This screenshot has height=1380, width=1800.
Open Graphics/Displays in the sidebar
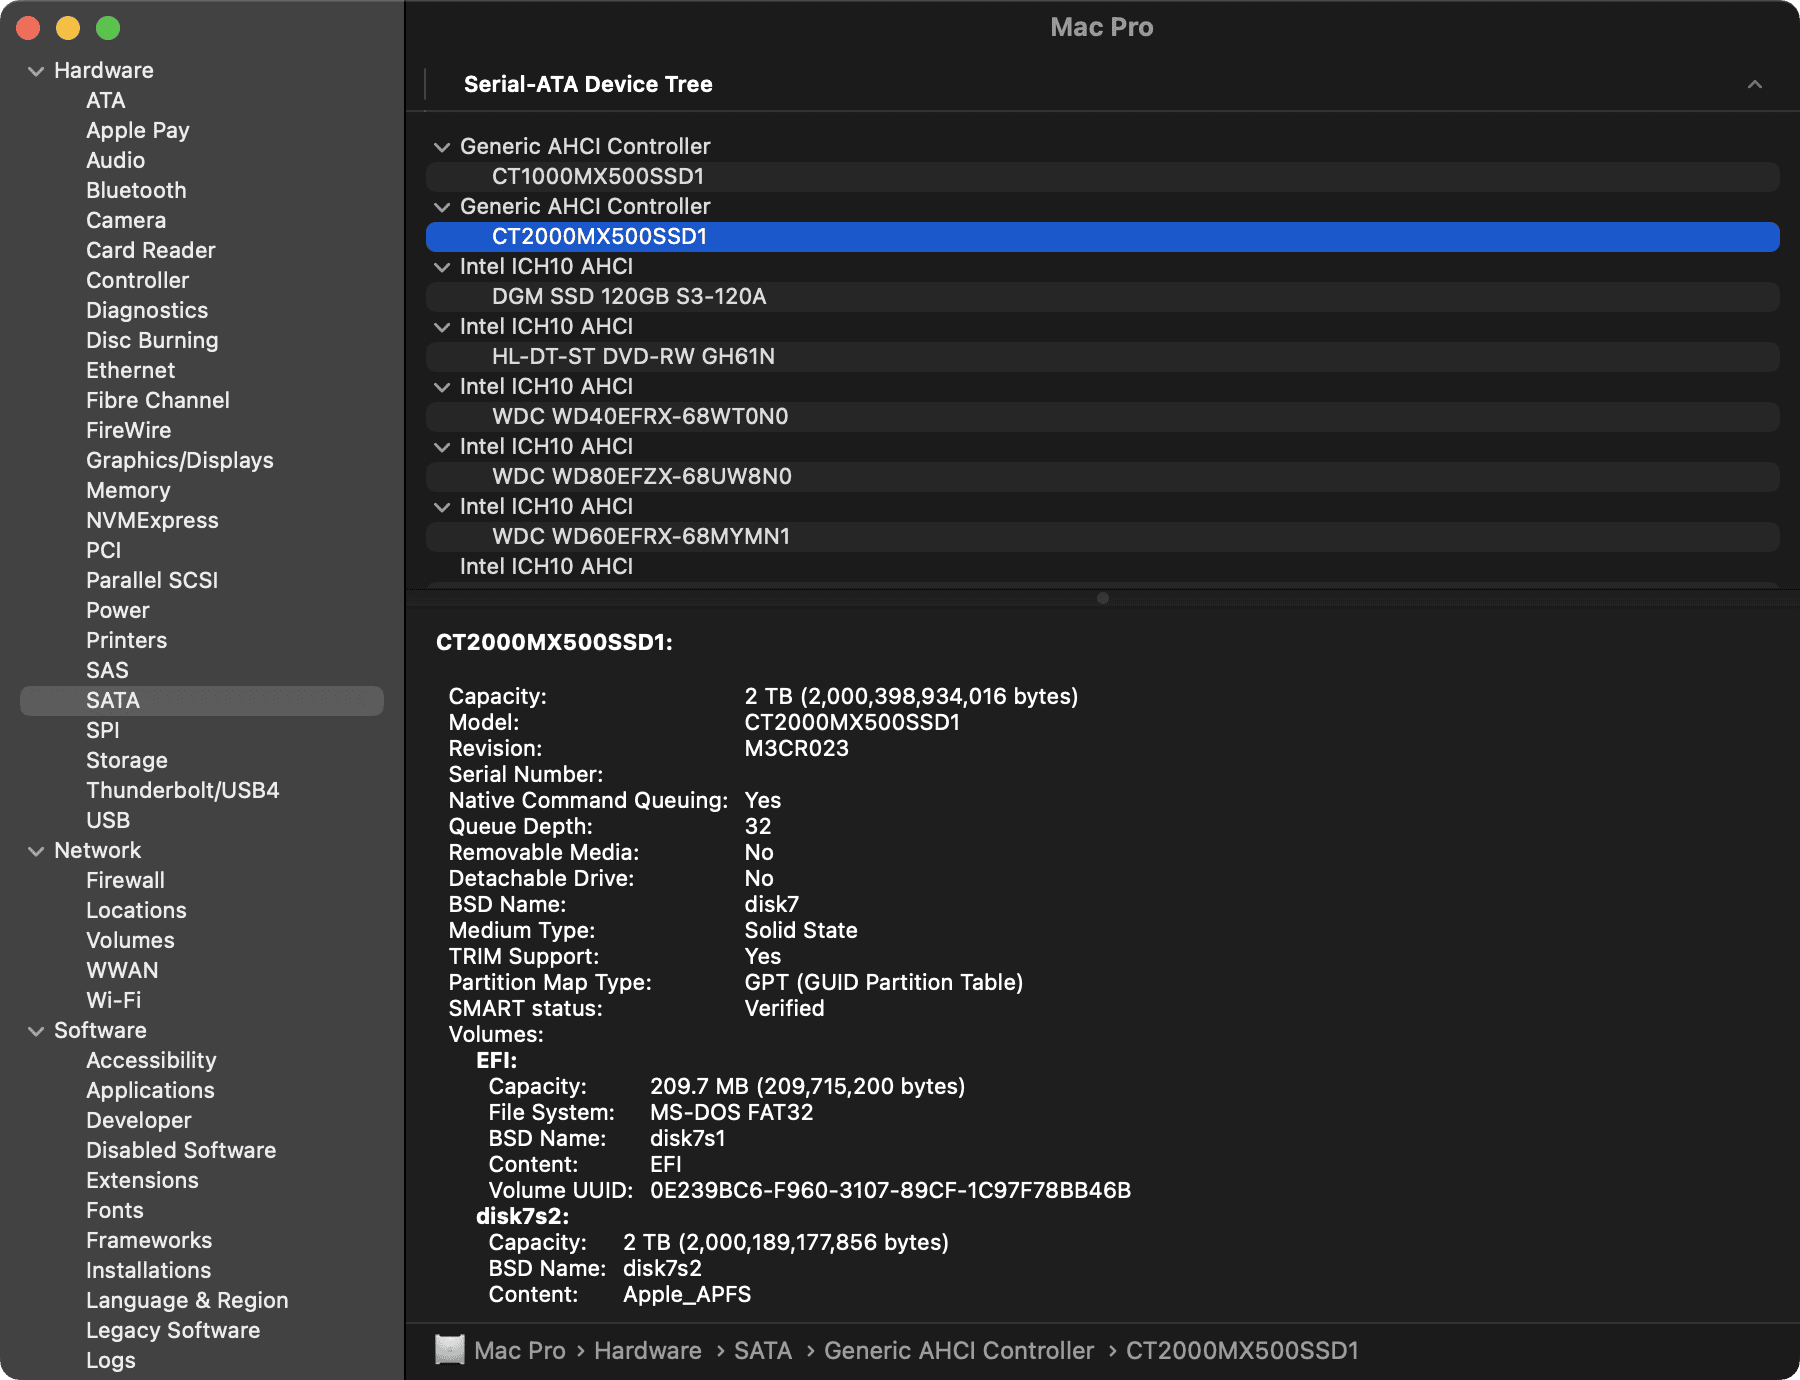[x=180, y=461]
